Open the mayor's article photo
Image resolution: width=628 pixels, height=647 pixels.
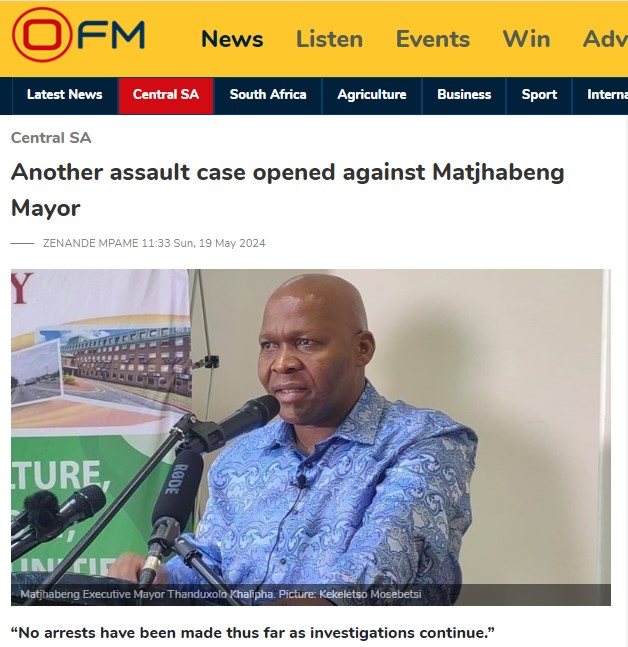(311, 437)
